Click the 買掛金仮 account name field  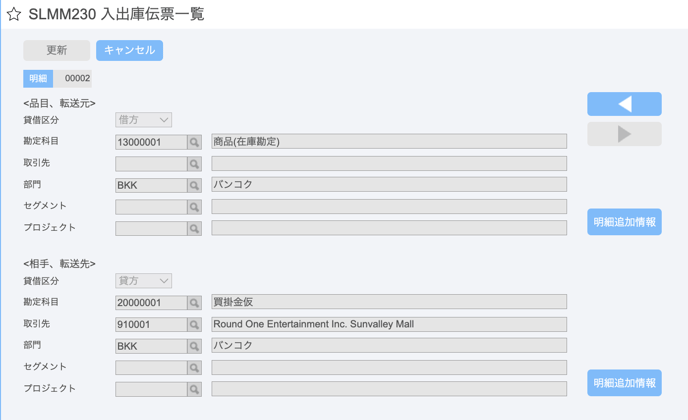pos(389,302)
